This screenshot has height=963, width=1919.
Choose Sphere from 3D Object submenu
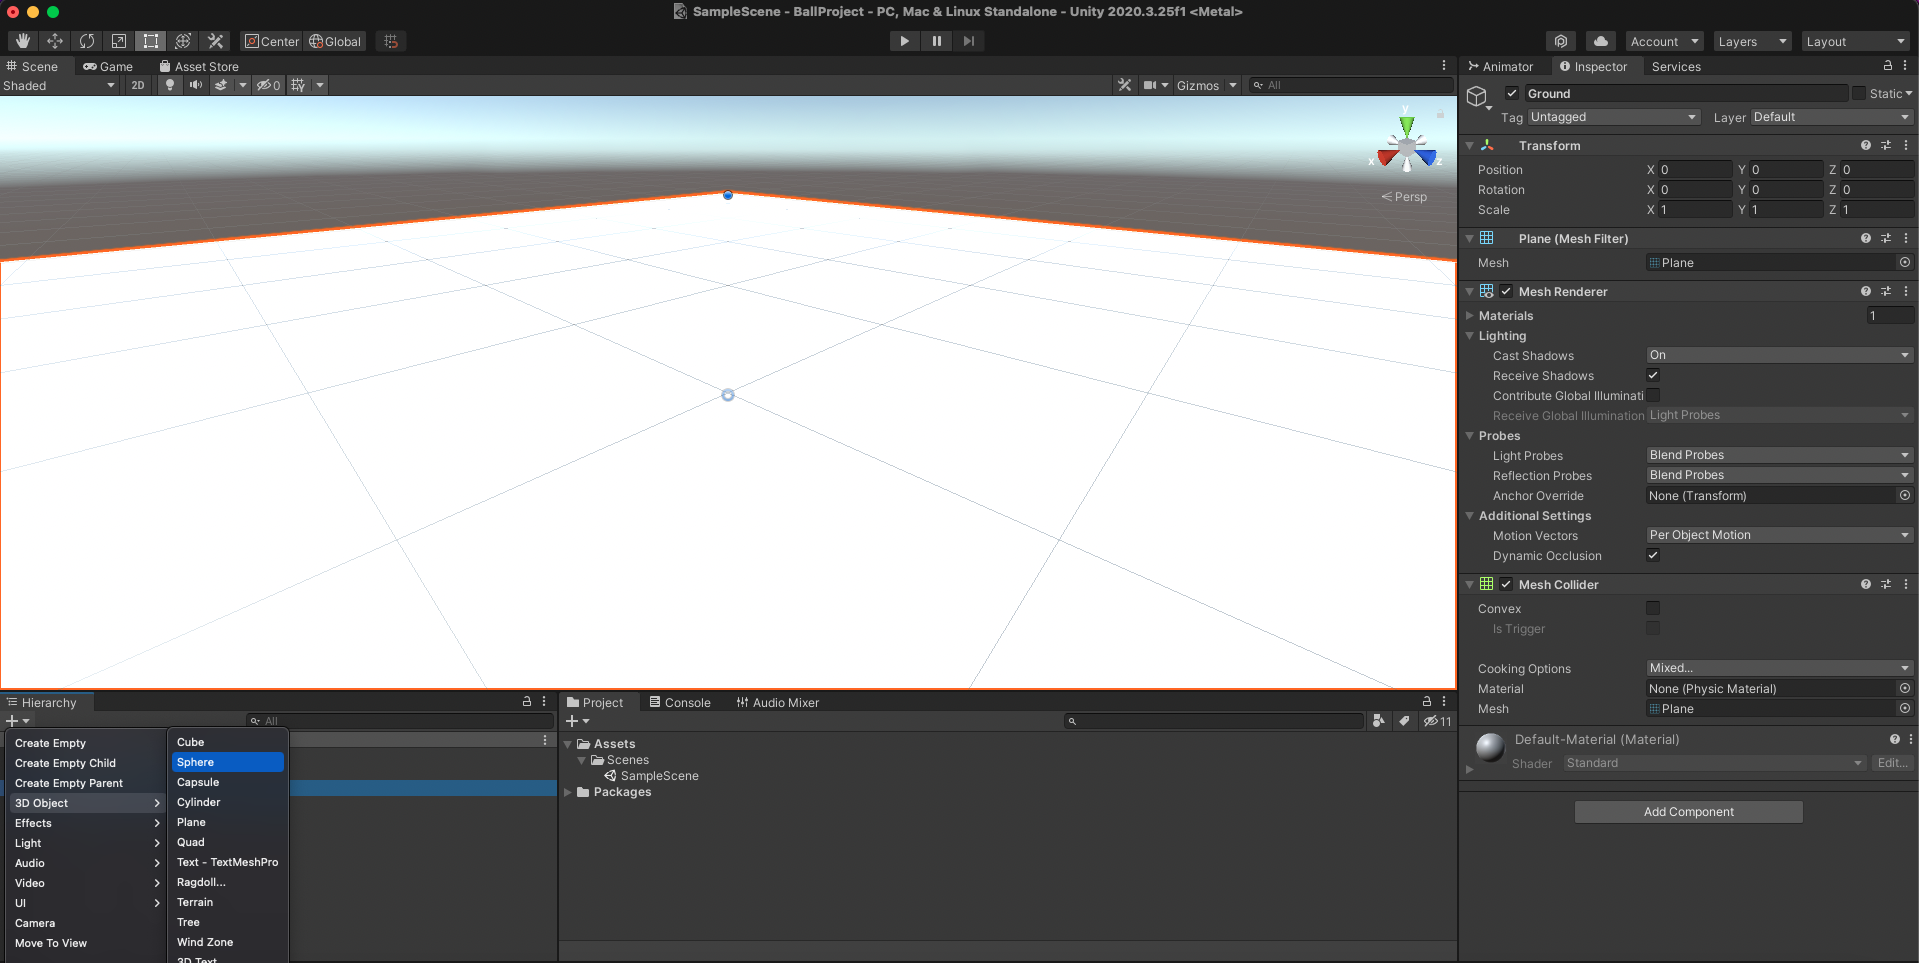(228, 762)
